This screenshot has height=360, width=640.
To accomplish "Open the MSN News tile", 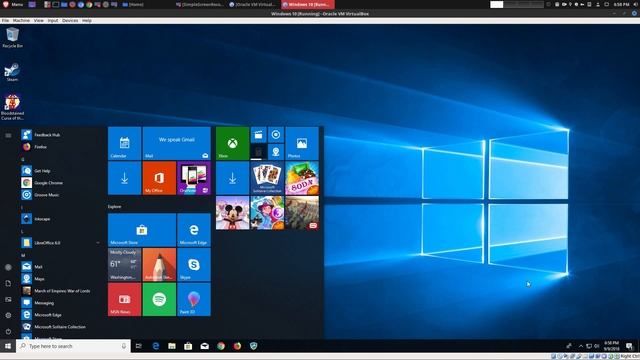I will [x=124, y=300].
